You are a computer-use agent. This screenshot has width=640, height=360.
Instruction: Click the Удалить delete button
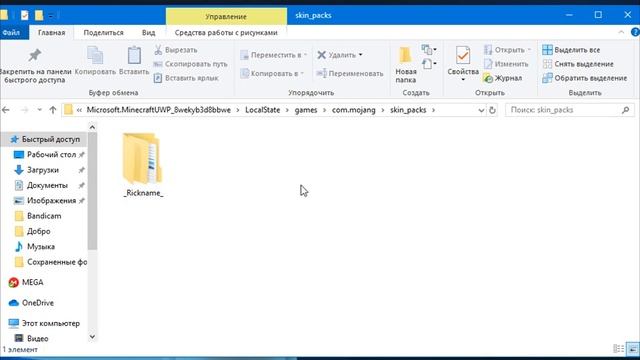[336, 55]
